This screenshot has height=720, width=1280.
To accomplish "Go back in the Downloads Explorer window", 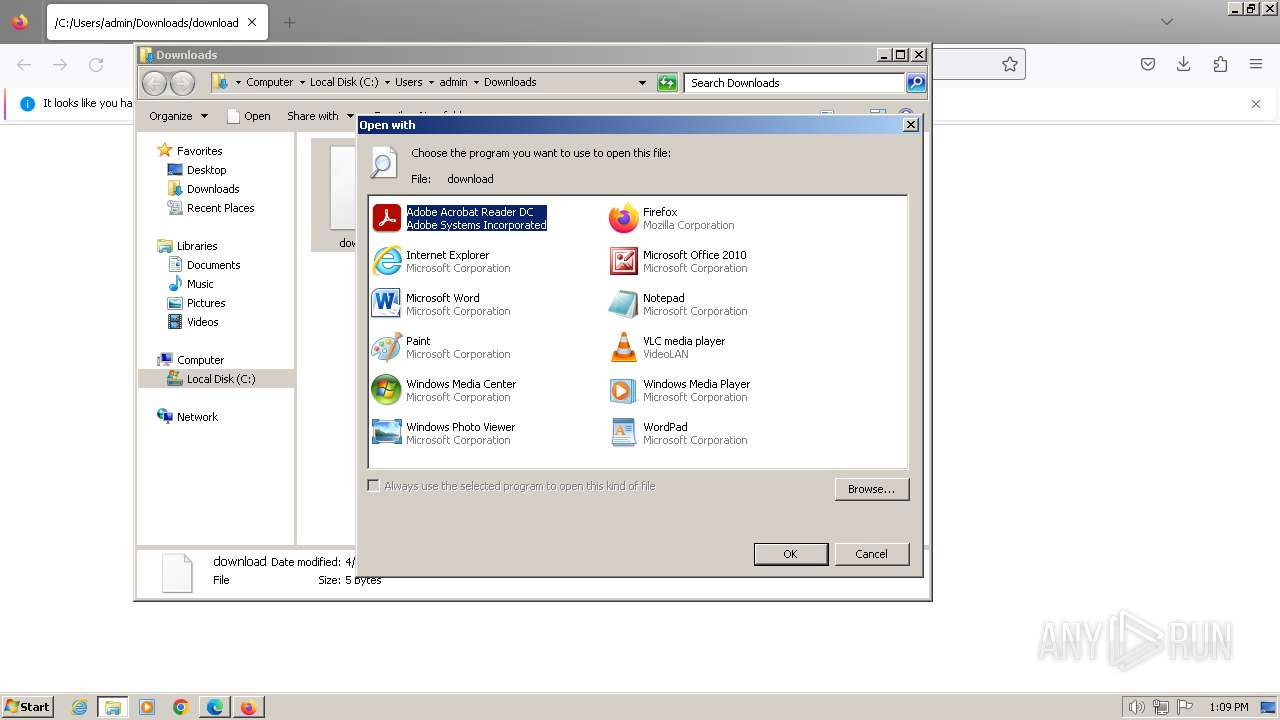I will click(154, 83).
